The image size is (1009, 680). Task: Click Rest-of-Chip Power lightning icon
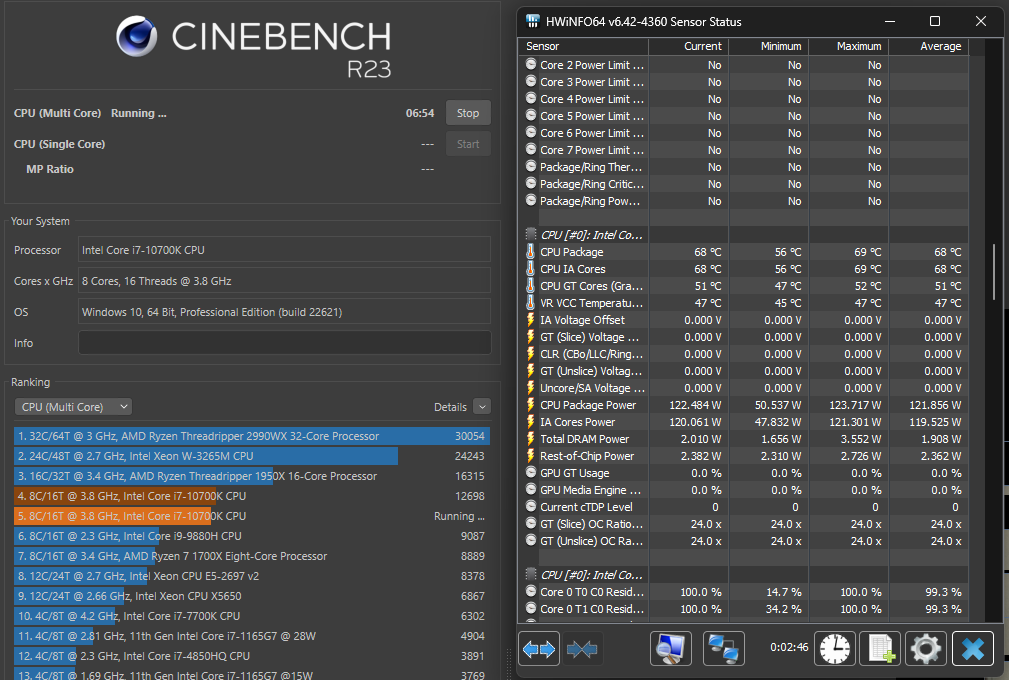coord(530,455)
